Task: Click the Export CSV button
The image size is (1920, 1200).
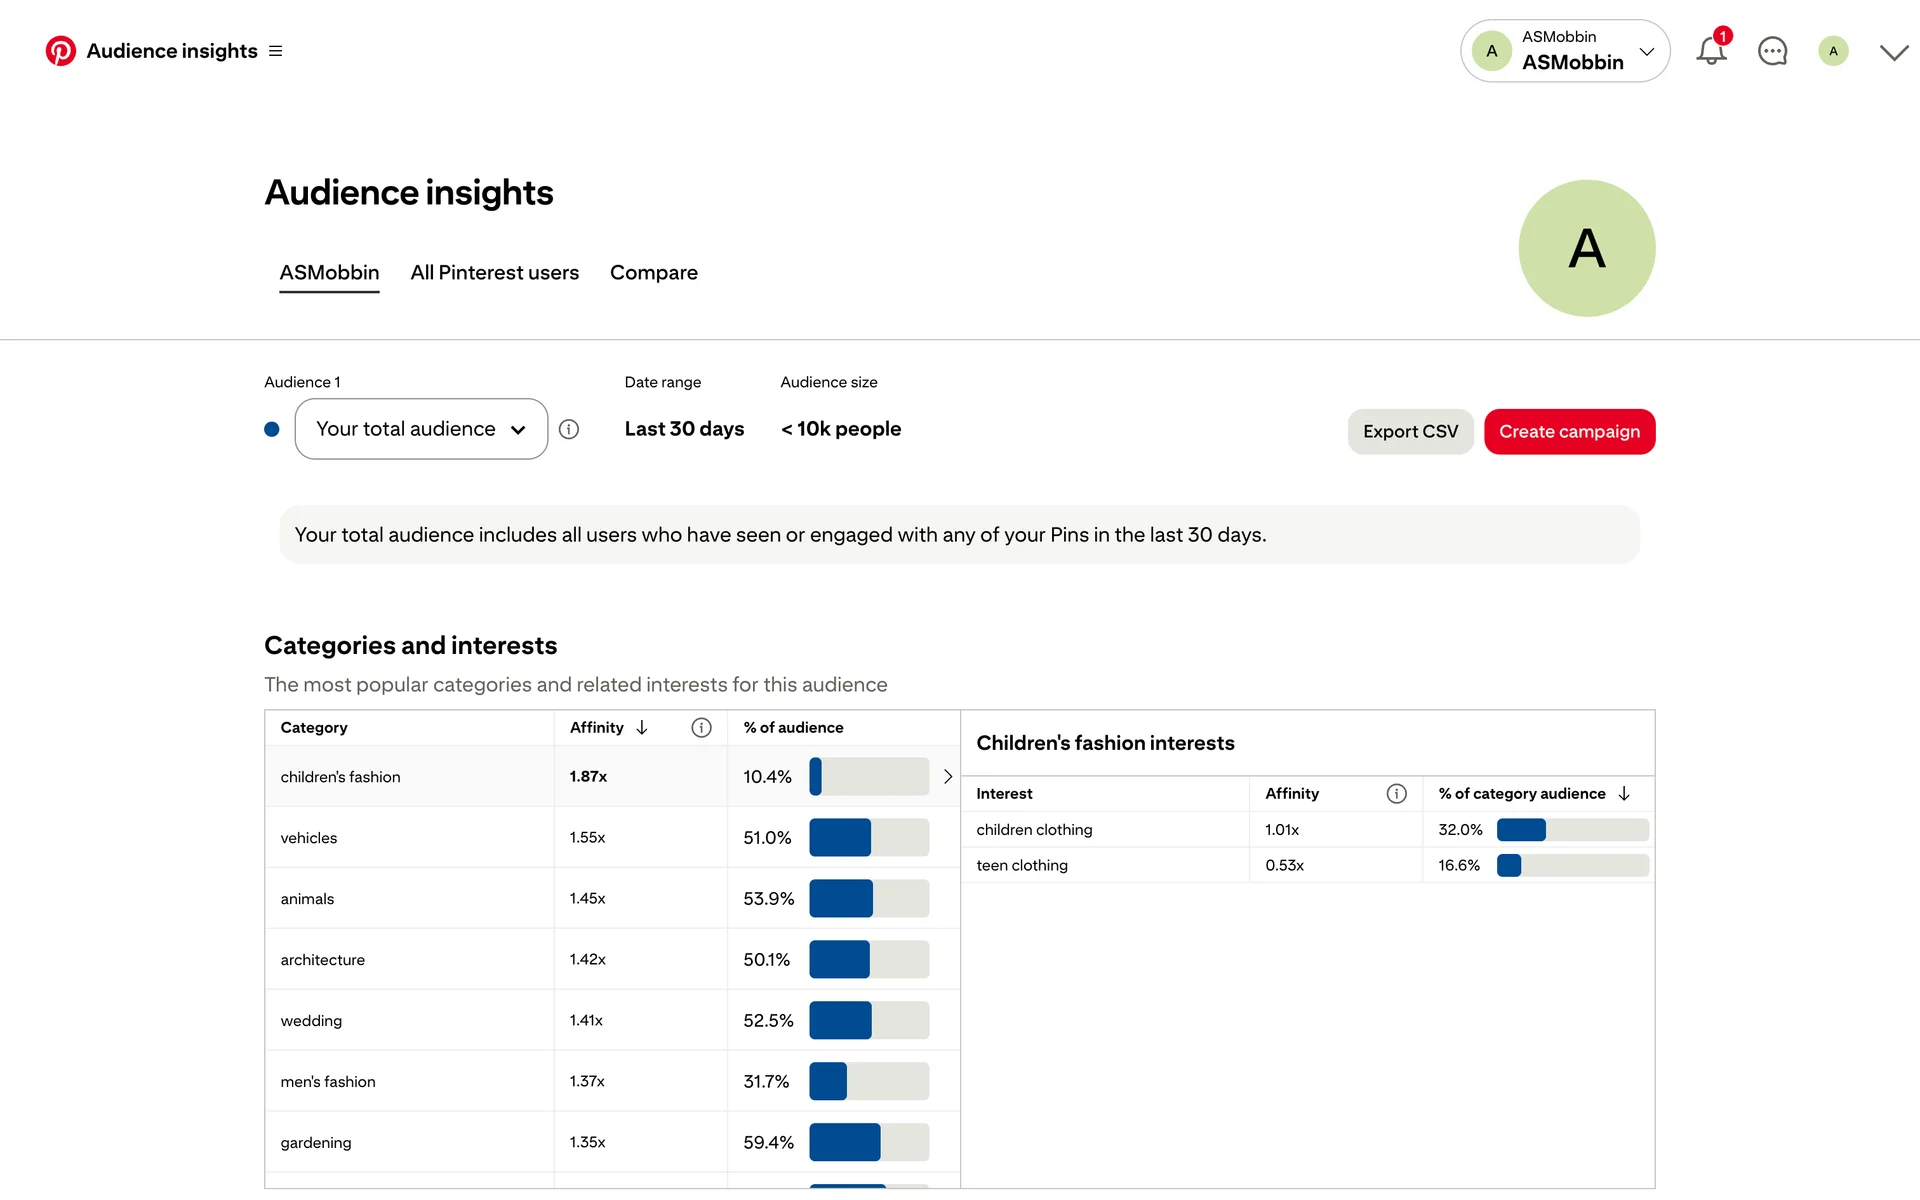Action: click(x=1410, y=432)
